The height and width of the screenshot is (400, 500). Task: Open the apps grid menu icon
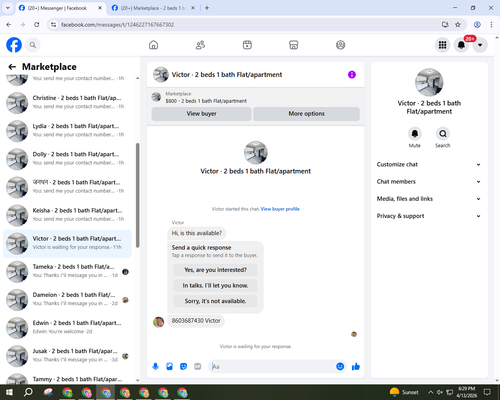click(442, 45)
